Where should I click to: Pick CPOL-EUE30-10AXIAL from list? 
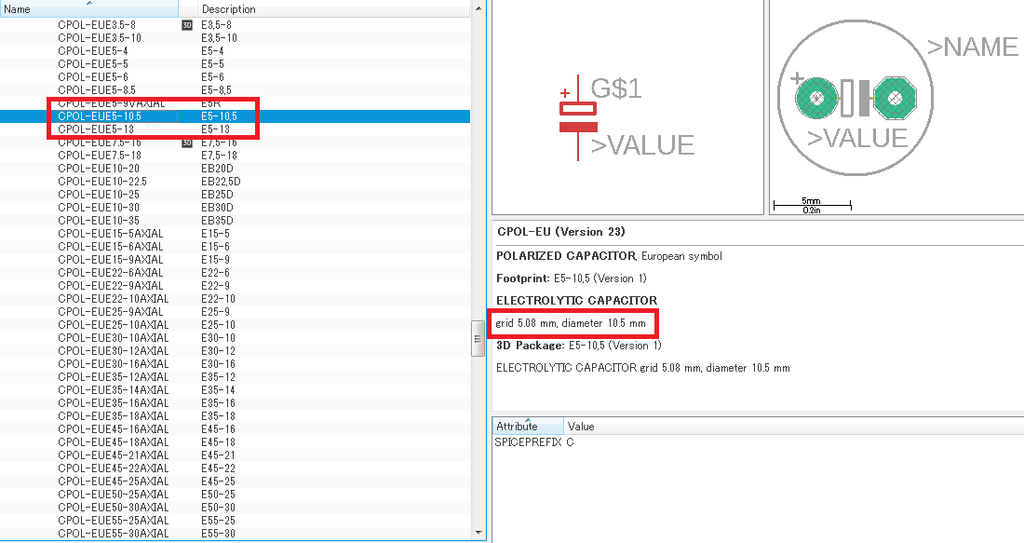[113, 338]
